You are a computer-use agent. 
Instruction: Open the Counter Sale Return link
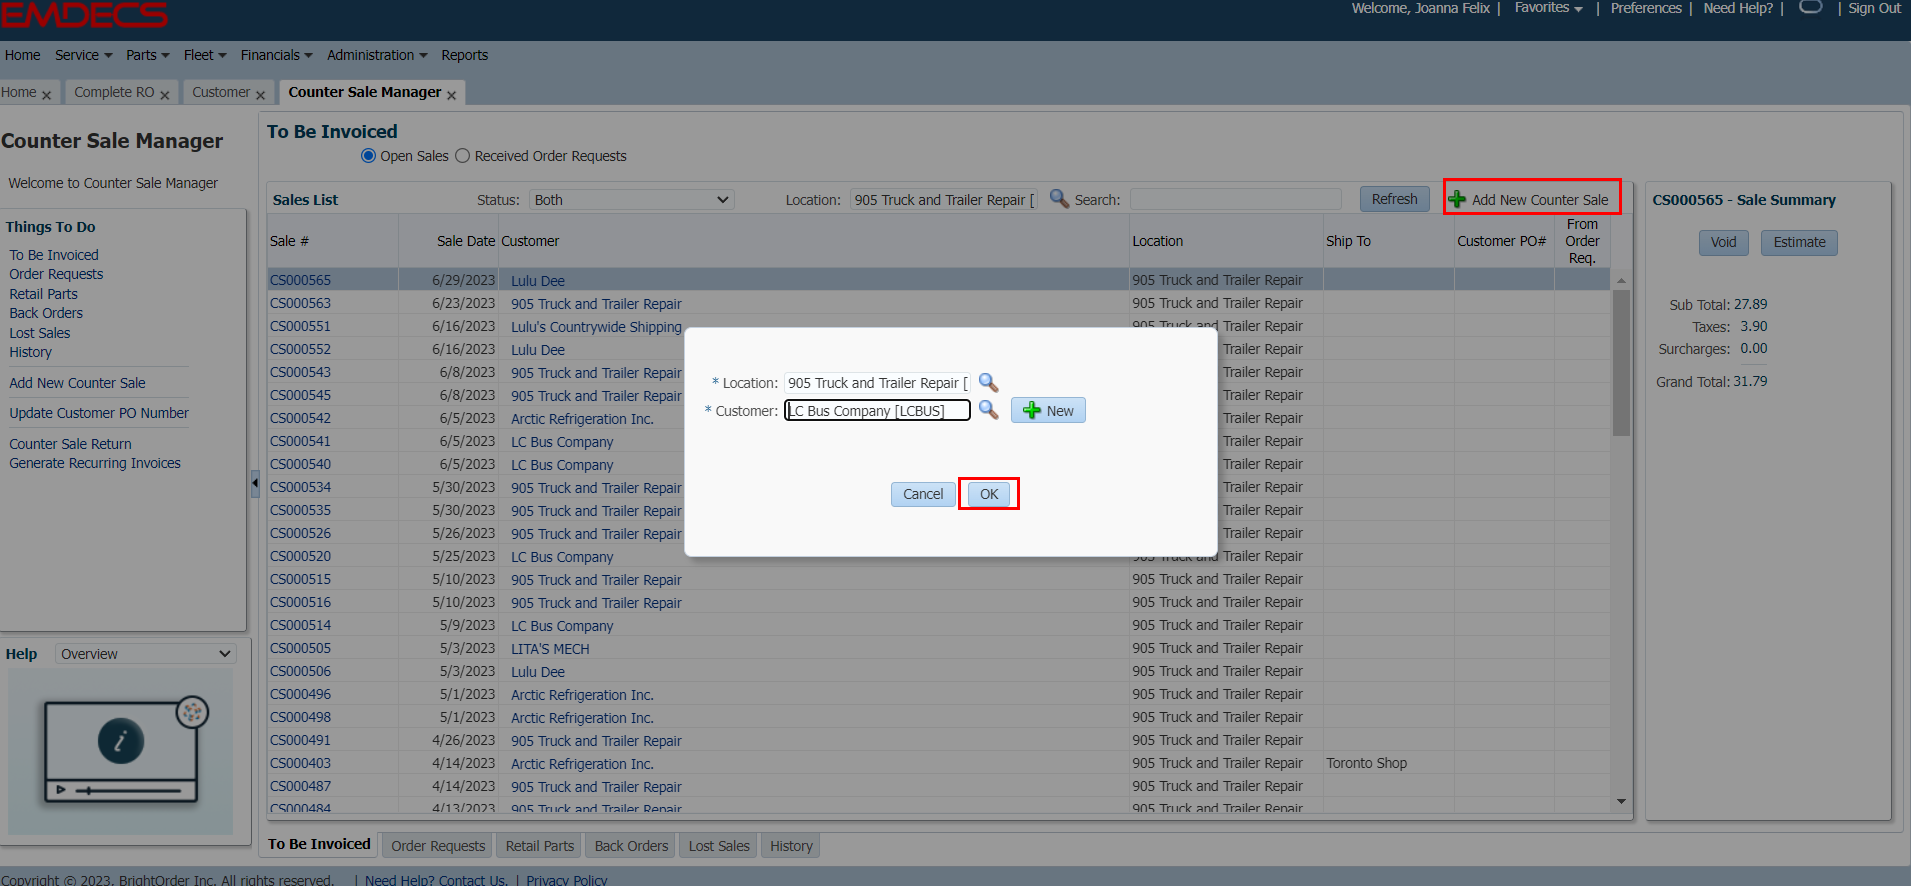tap(70, 444)
